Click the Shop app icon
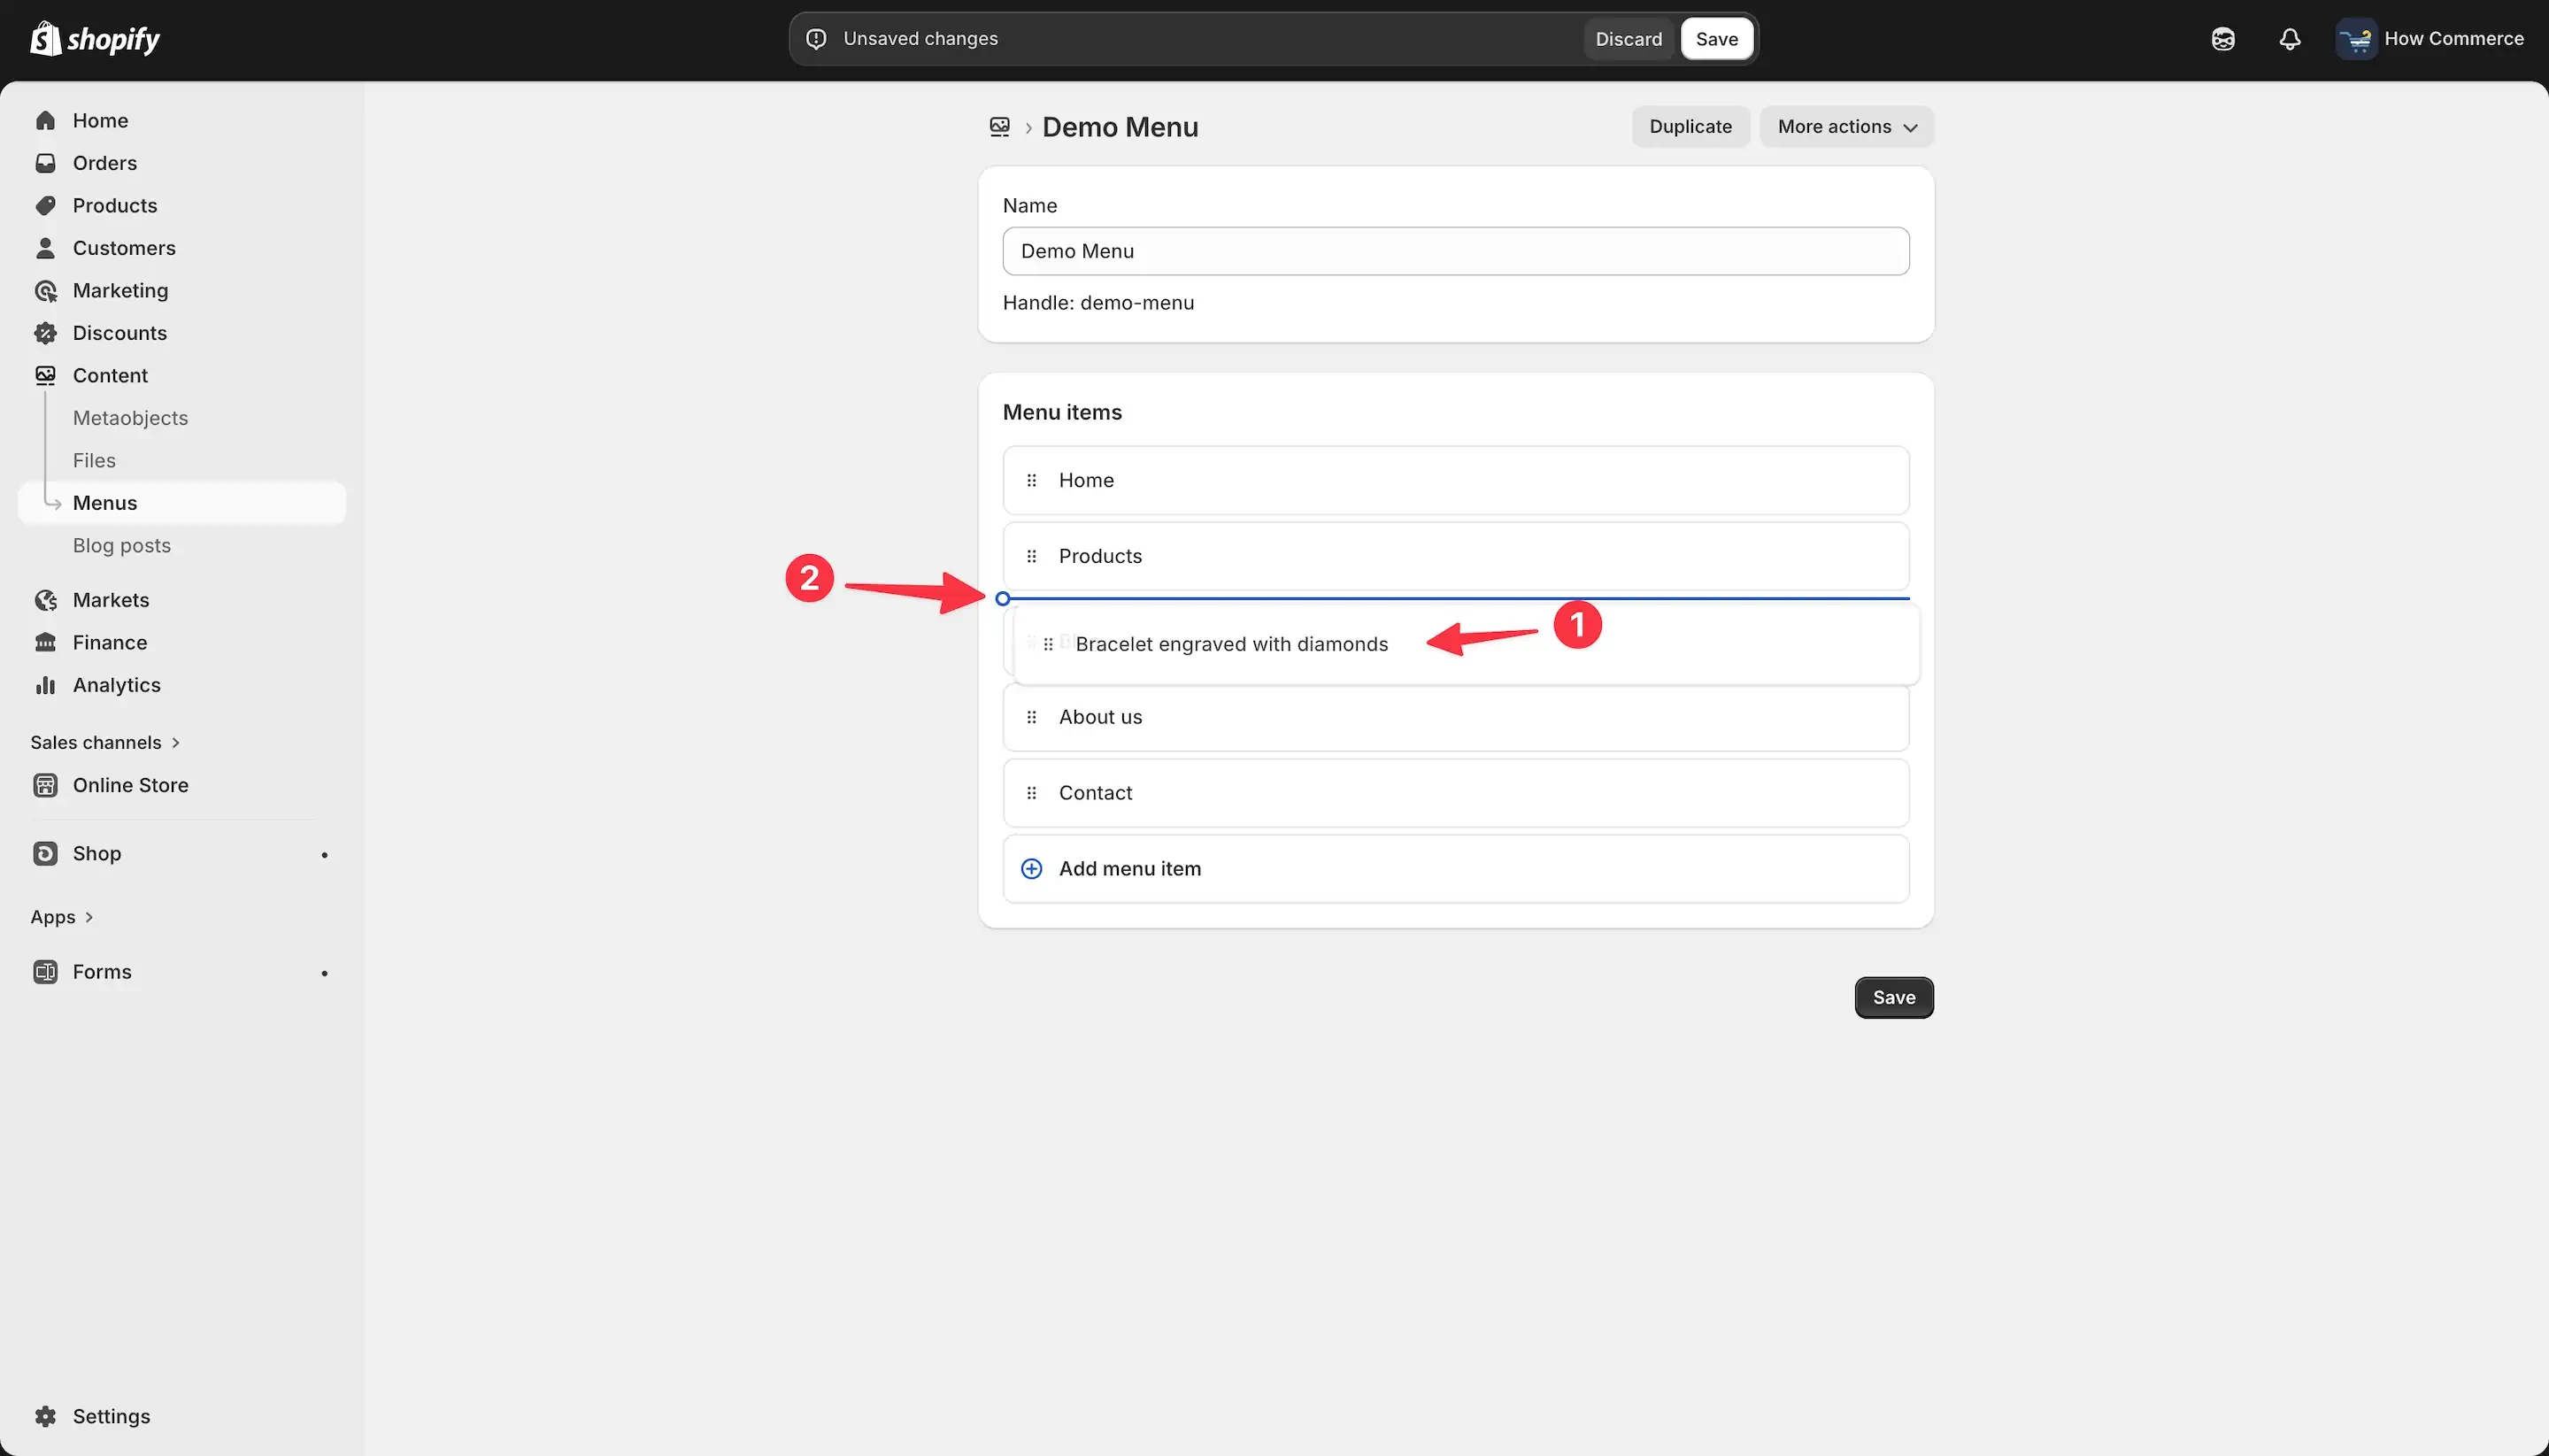 pos(45,853)
